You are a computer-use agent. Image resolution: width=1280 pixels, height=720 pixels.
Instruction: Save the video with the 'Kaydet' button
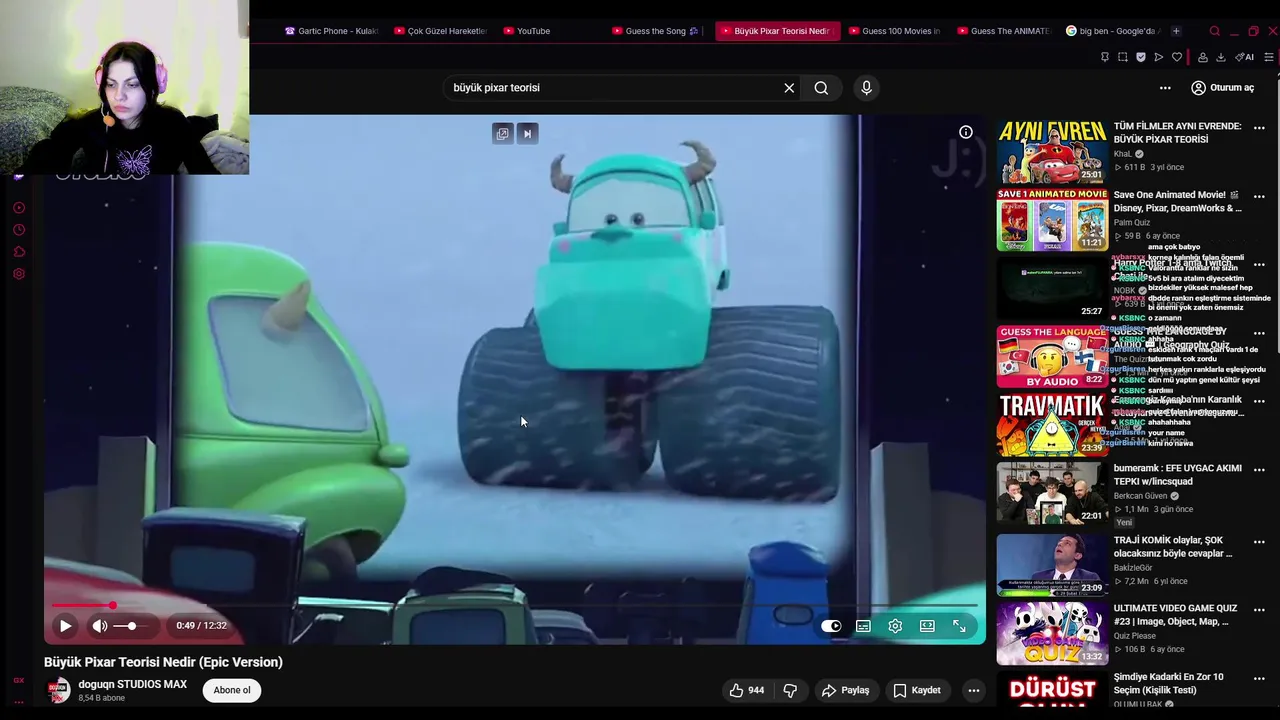pyautogui.click(x=916, y=690)
